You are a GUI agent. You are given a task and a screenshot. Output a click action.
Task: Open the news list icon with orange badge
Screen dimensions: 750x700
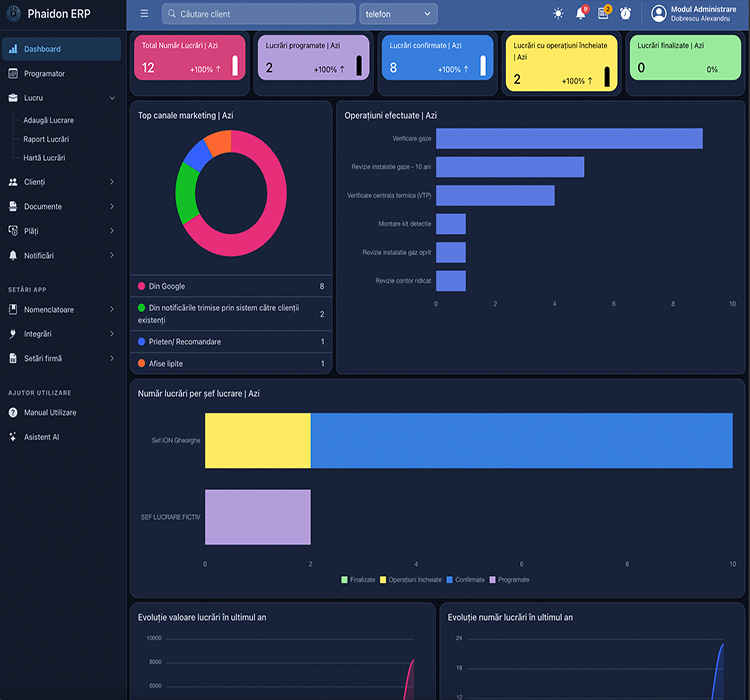point(604,12)
